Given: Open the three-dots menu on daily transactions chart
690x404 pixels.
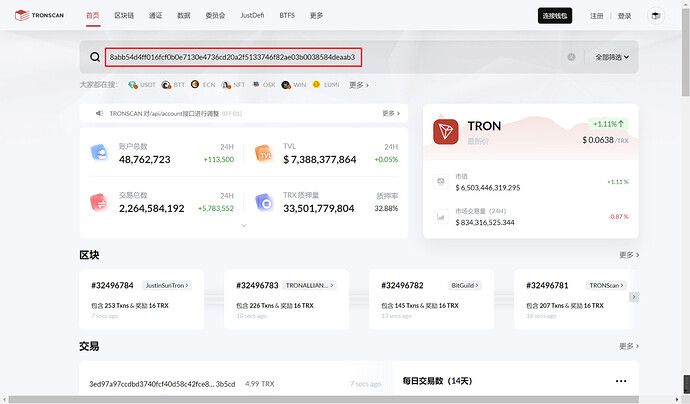Looking at the screenshot, I should pos(621,381).
